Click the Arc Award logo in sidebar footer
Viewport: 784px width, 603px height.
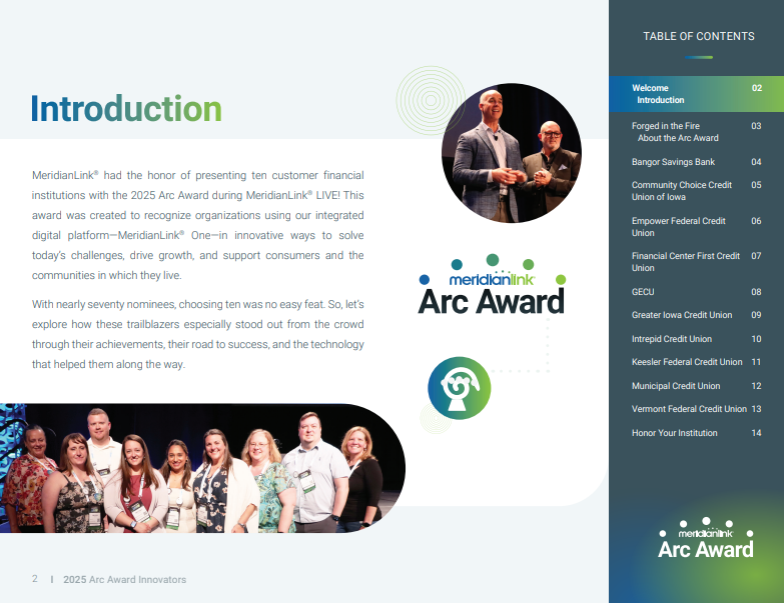pyautogui.click(x=705, y=538)
